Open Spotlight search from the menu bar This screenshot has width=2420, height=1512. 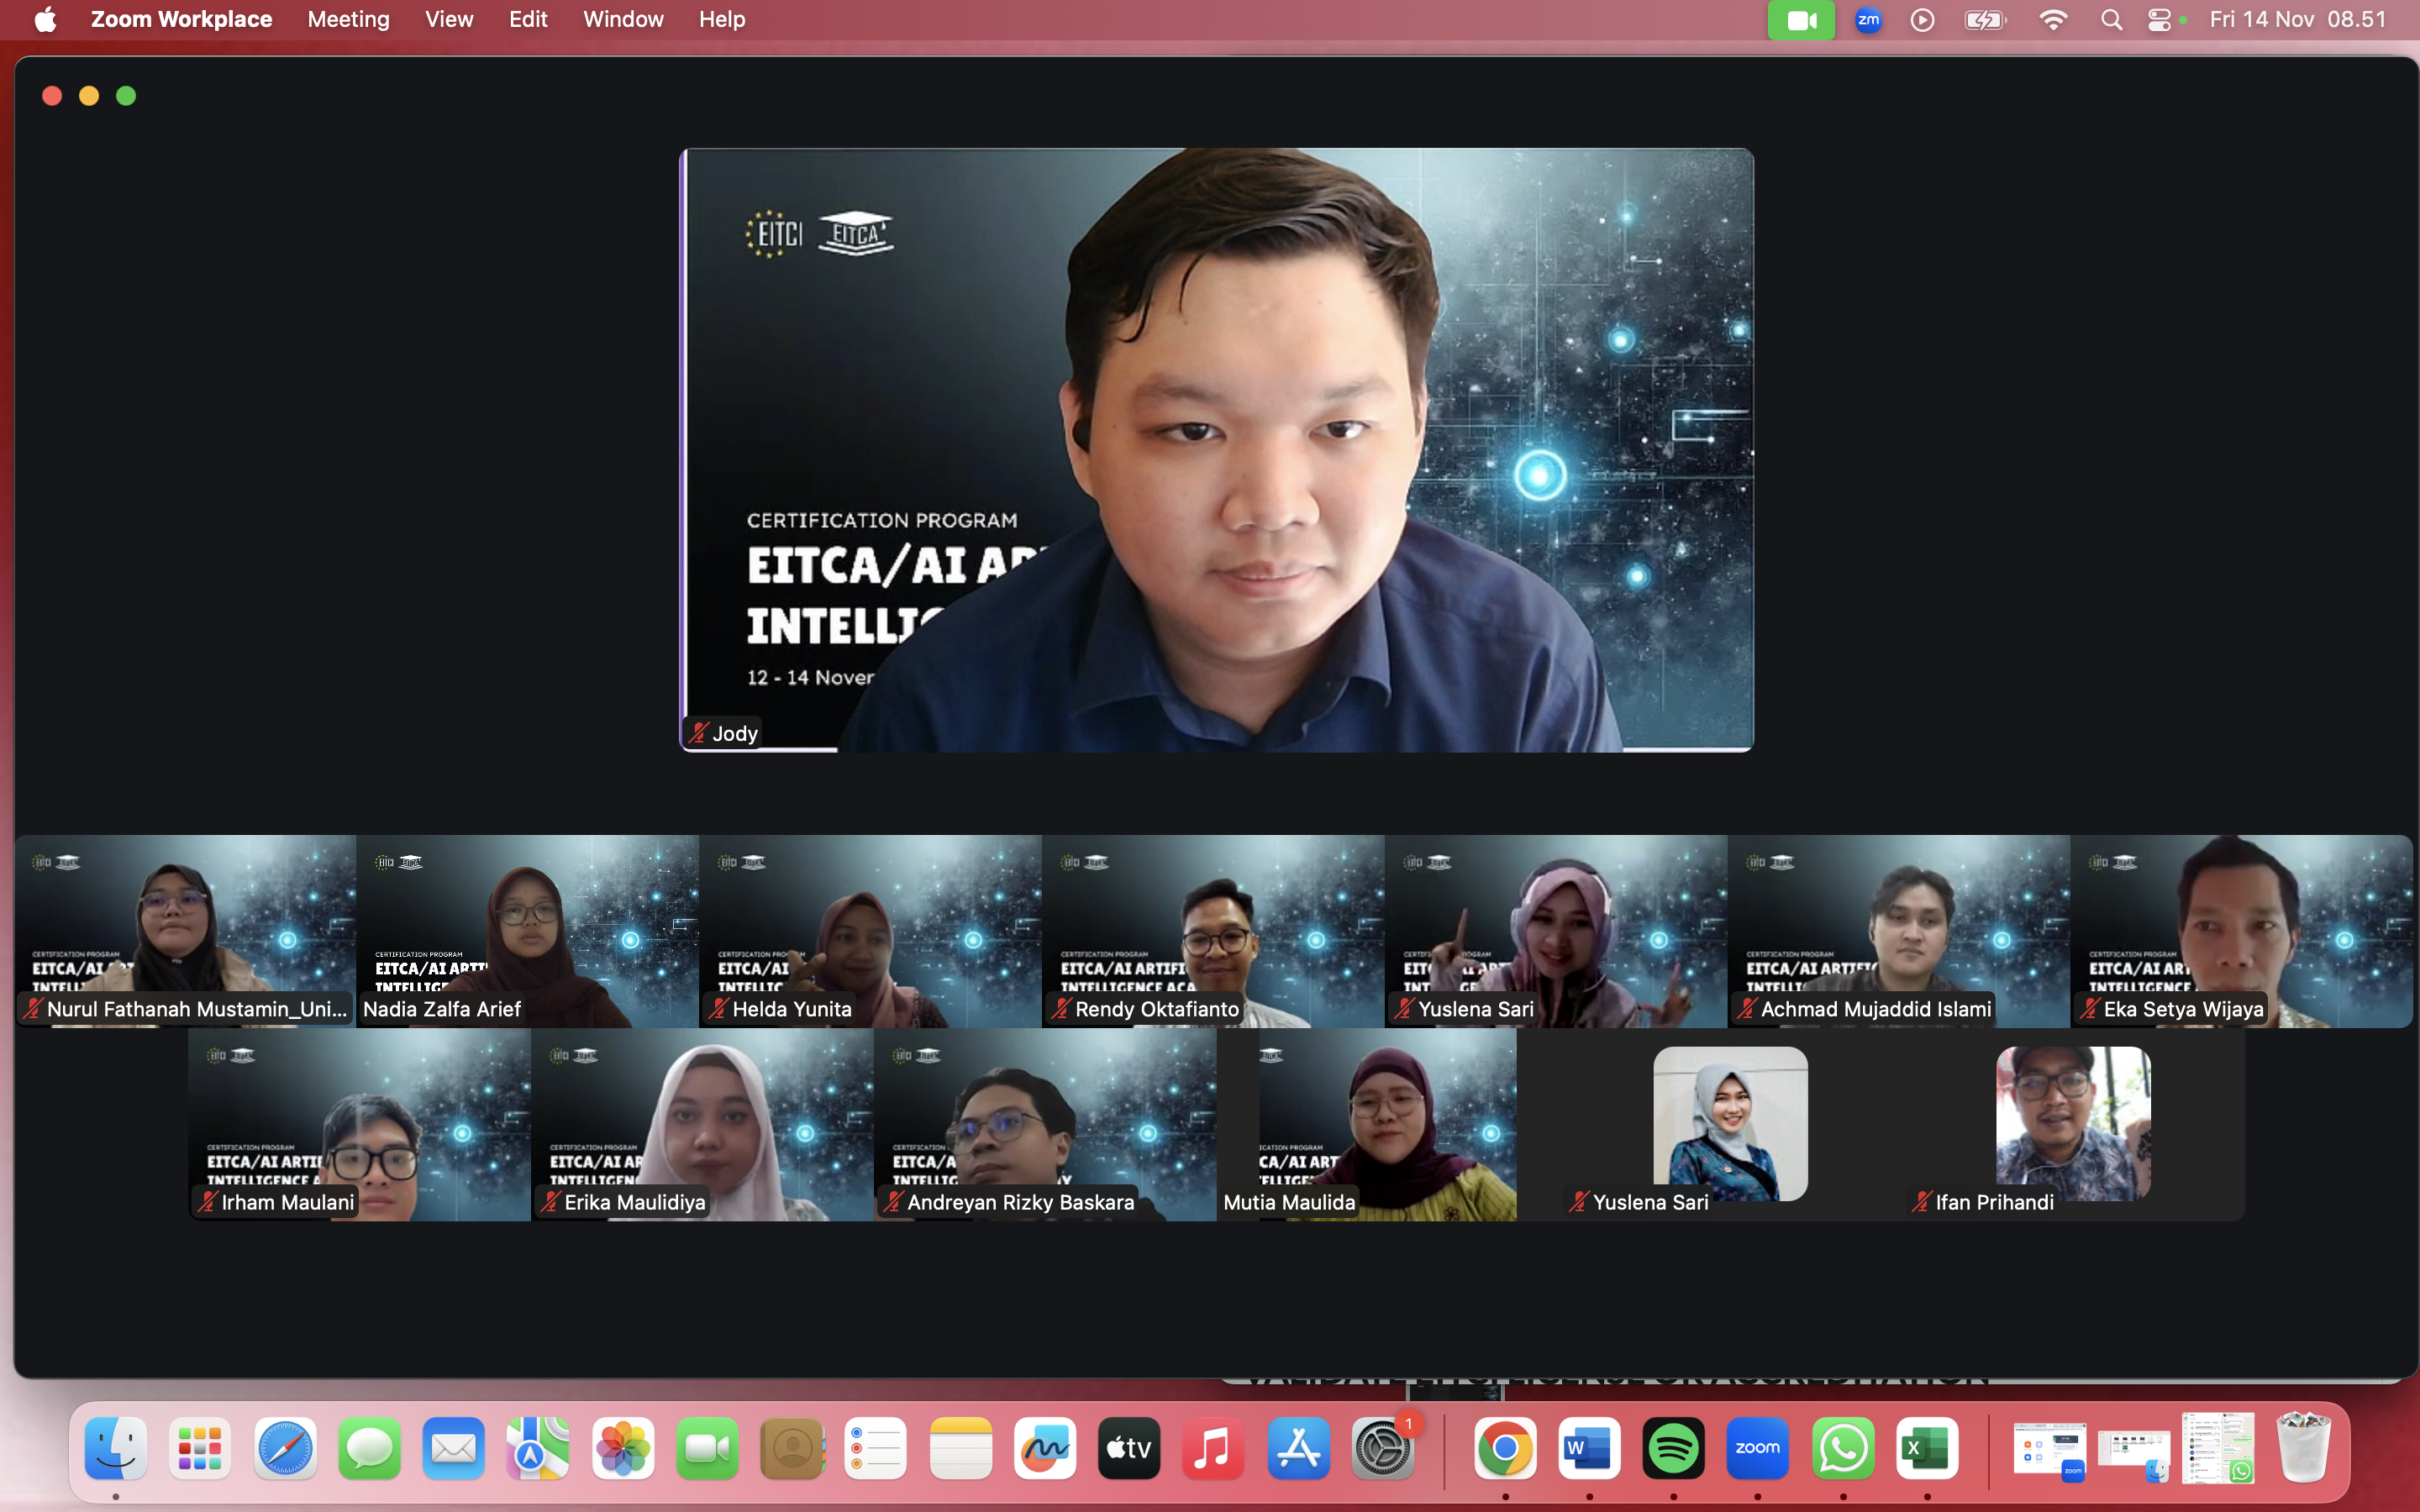2111,19
